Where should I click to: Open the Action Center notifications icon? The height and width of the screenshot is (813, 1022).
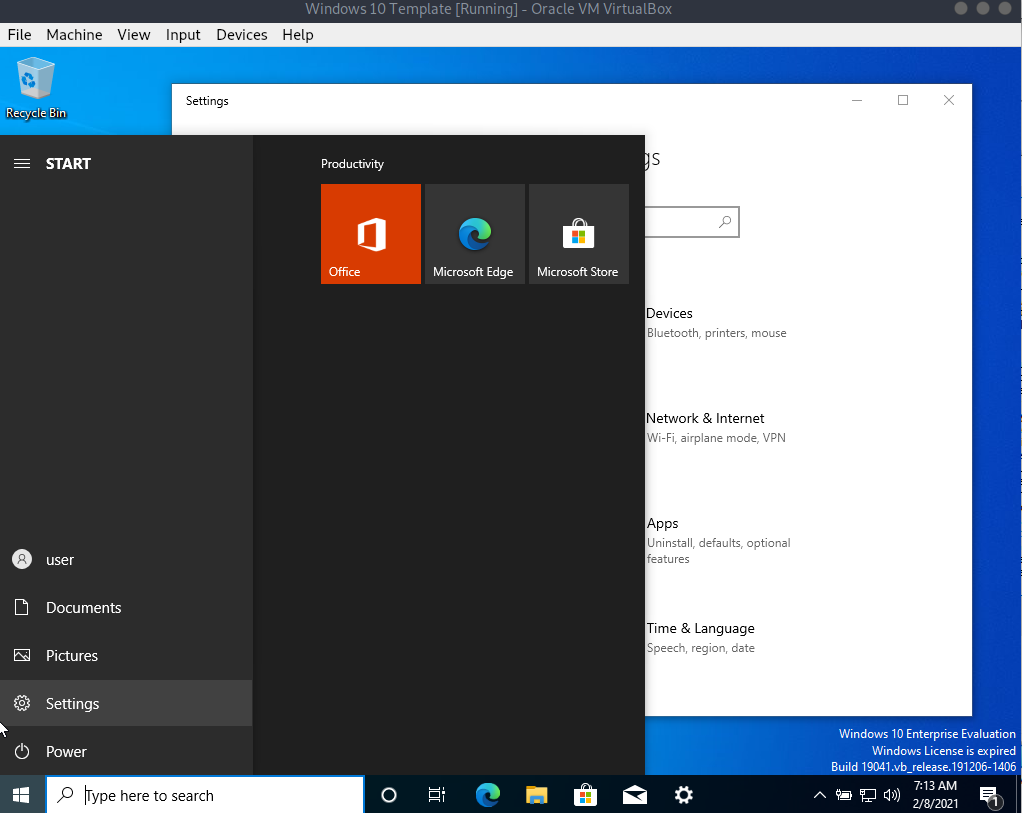pyautogui.click(x=991, y=795)
